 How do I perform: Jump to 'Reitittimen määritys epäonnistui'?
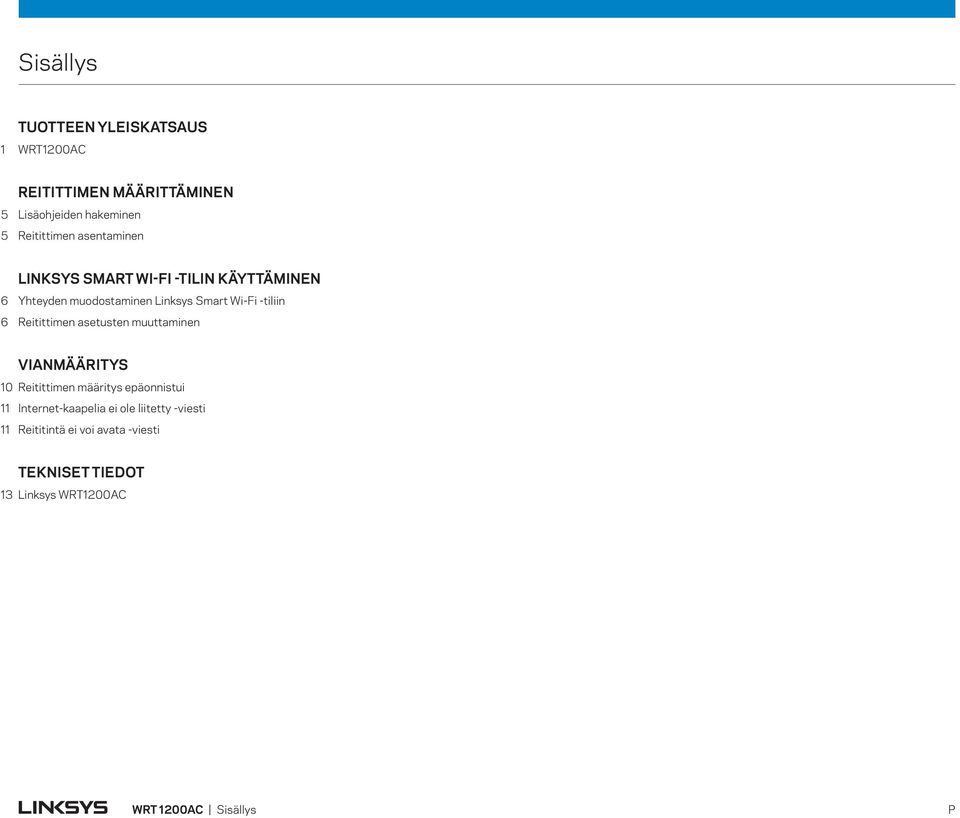pos(101,388)
